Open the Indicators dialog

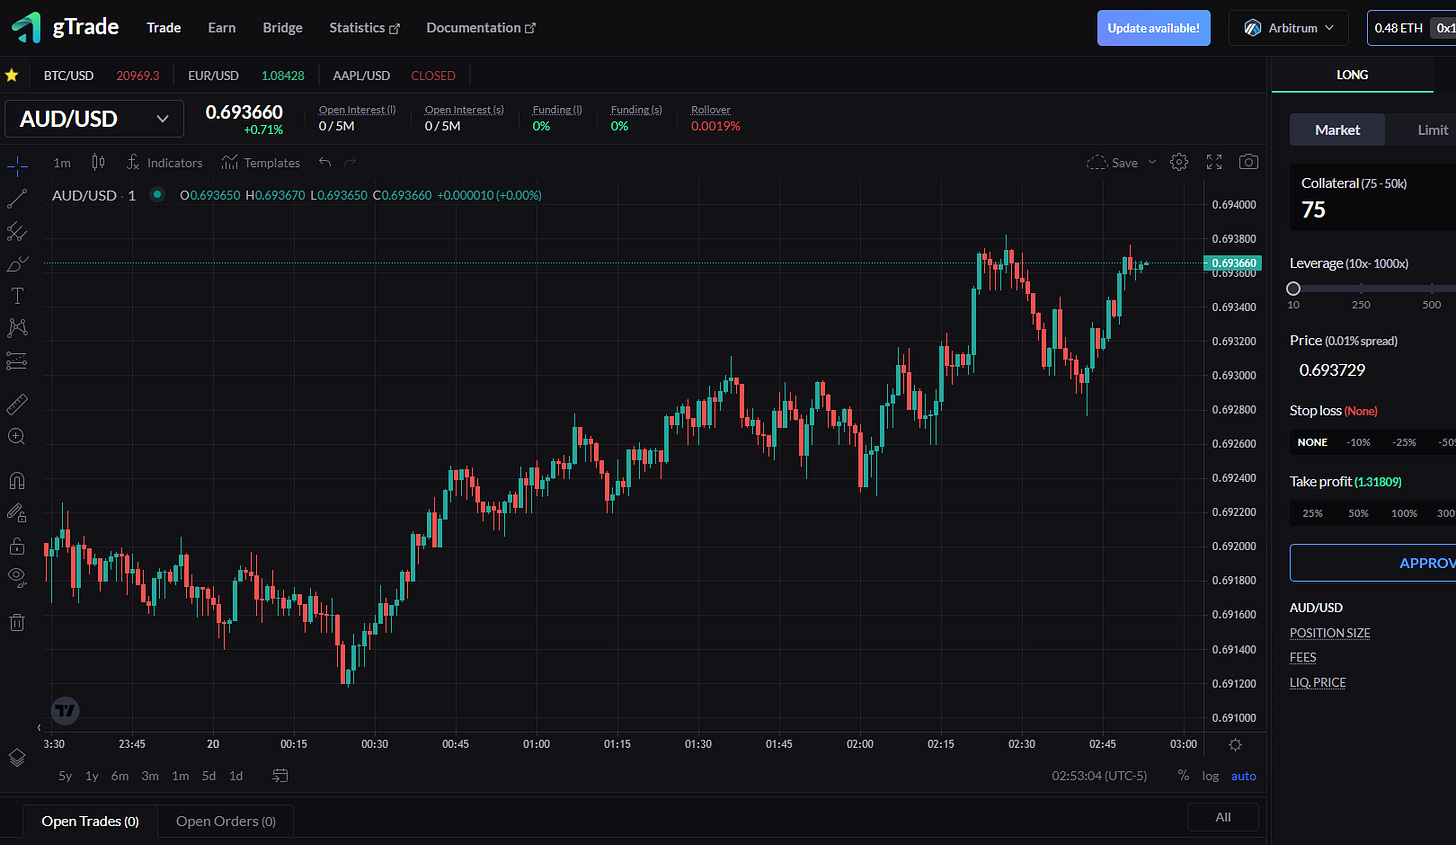click(164, 162)
